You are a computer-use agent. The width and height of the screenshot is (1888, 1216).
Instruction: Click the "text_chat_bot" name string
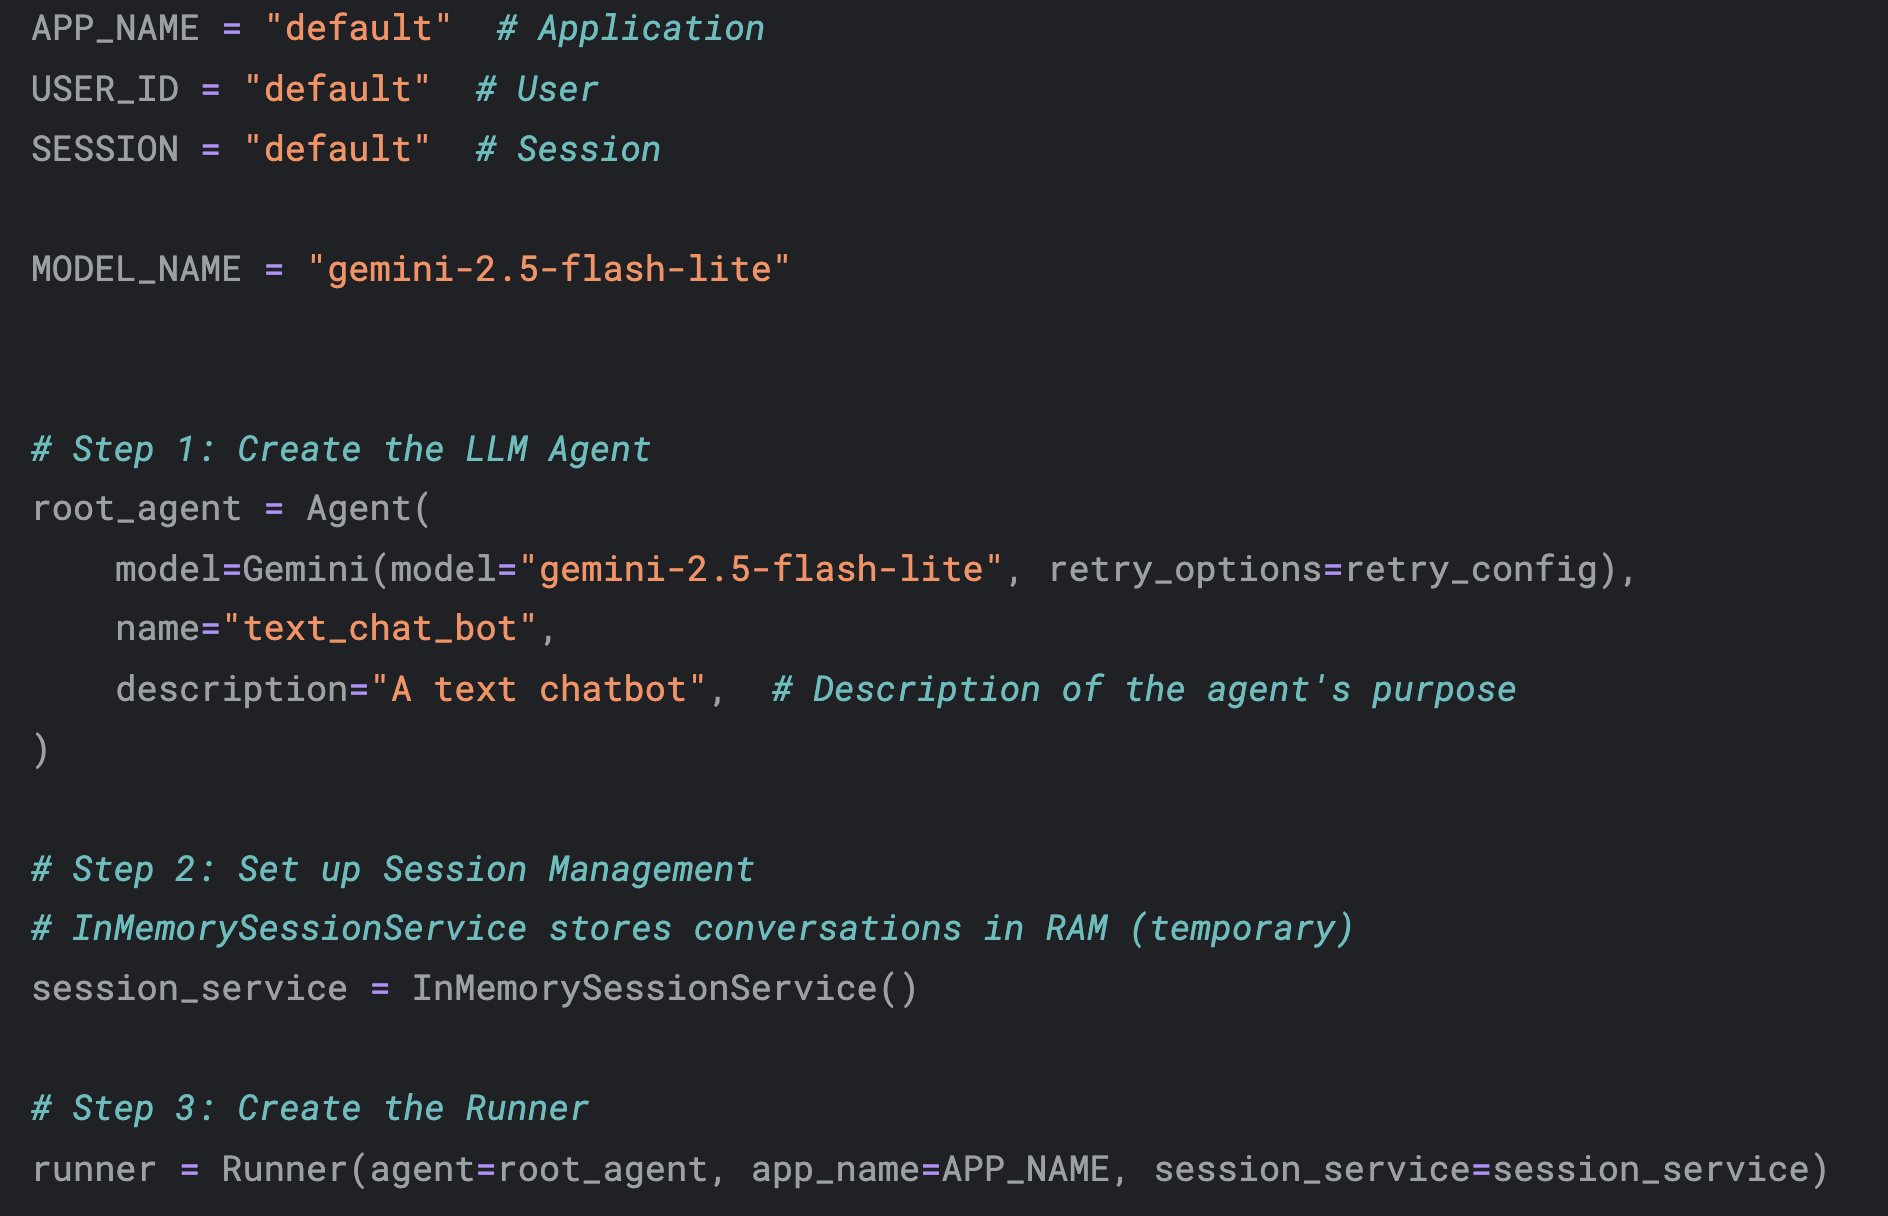(x=380, y=629)
